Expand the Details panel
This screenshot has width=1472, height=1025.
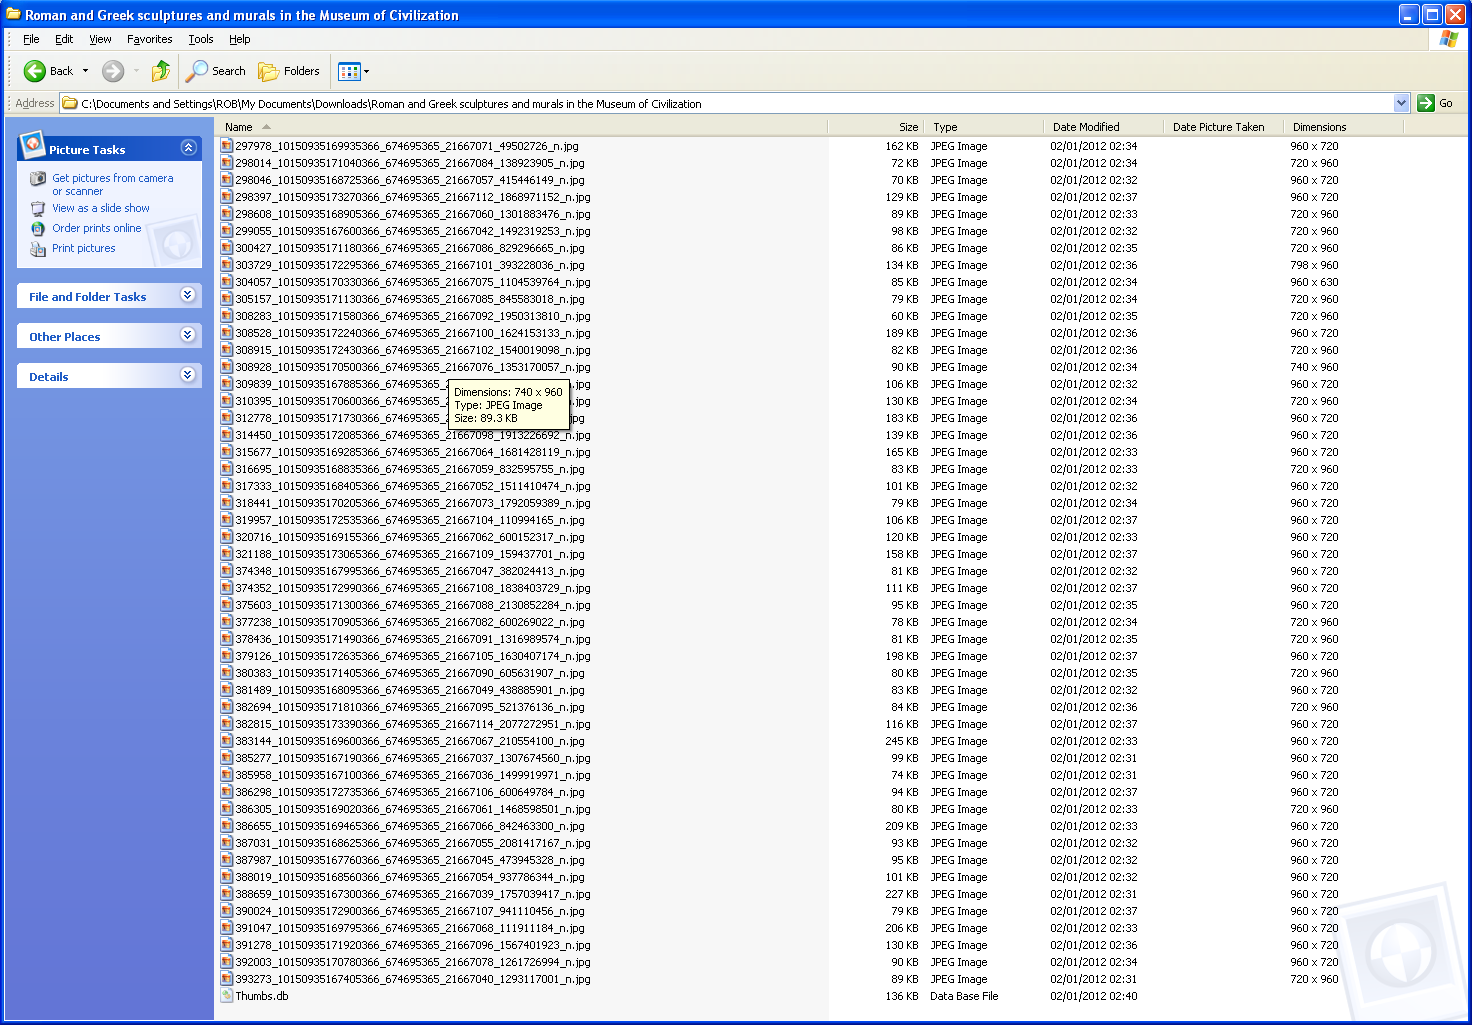[x=188, y=375]
